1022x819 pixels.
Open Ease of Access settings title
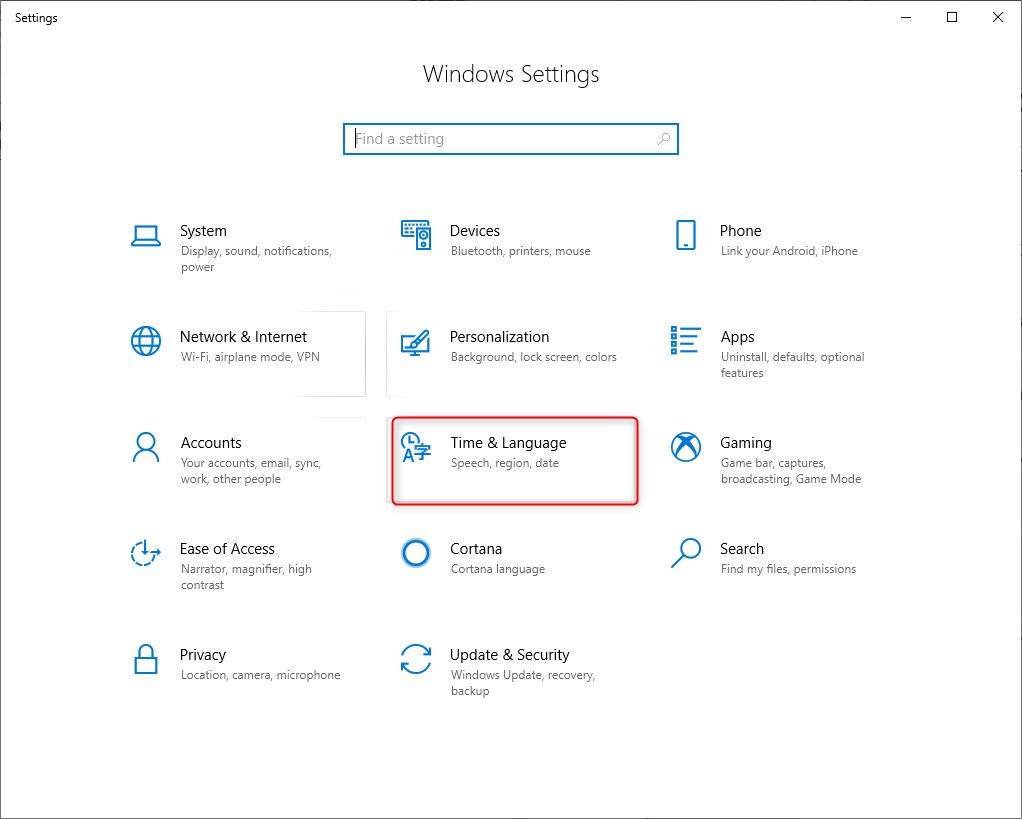[227, 549]
